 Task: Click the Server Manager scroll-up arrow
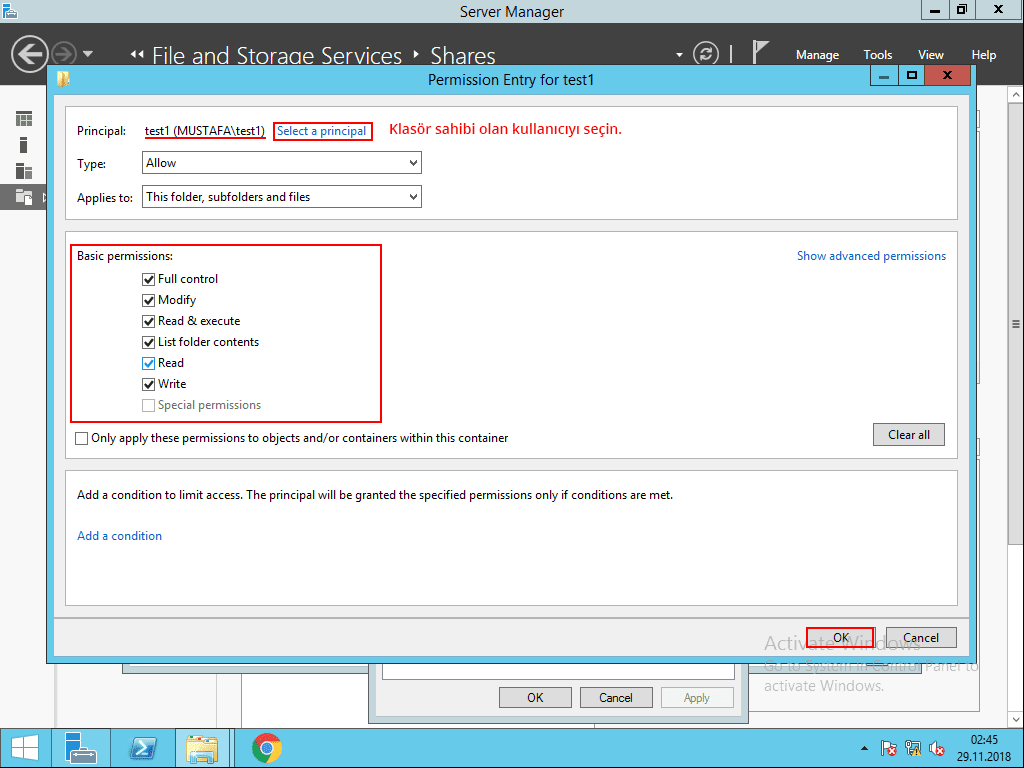click(1016, 95)
